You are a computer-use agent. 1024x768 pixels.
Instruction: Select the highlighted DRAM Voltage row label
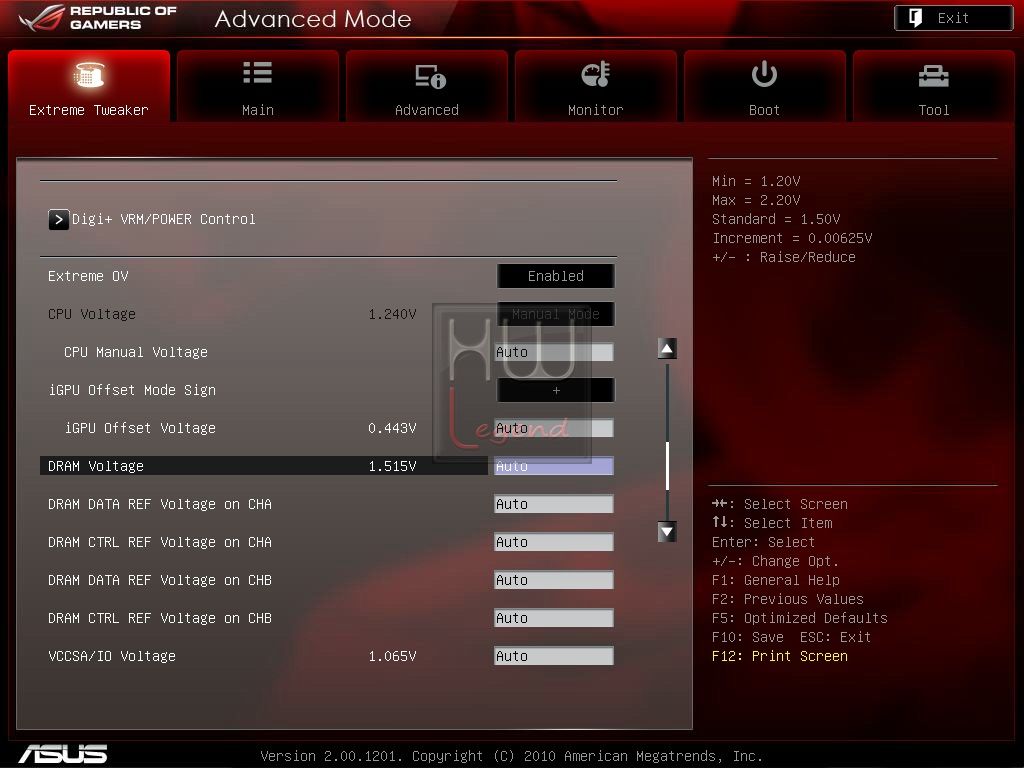pos(96,466)
